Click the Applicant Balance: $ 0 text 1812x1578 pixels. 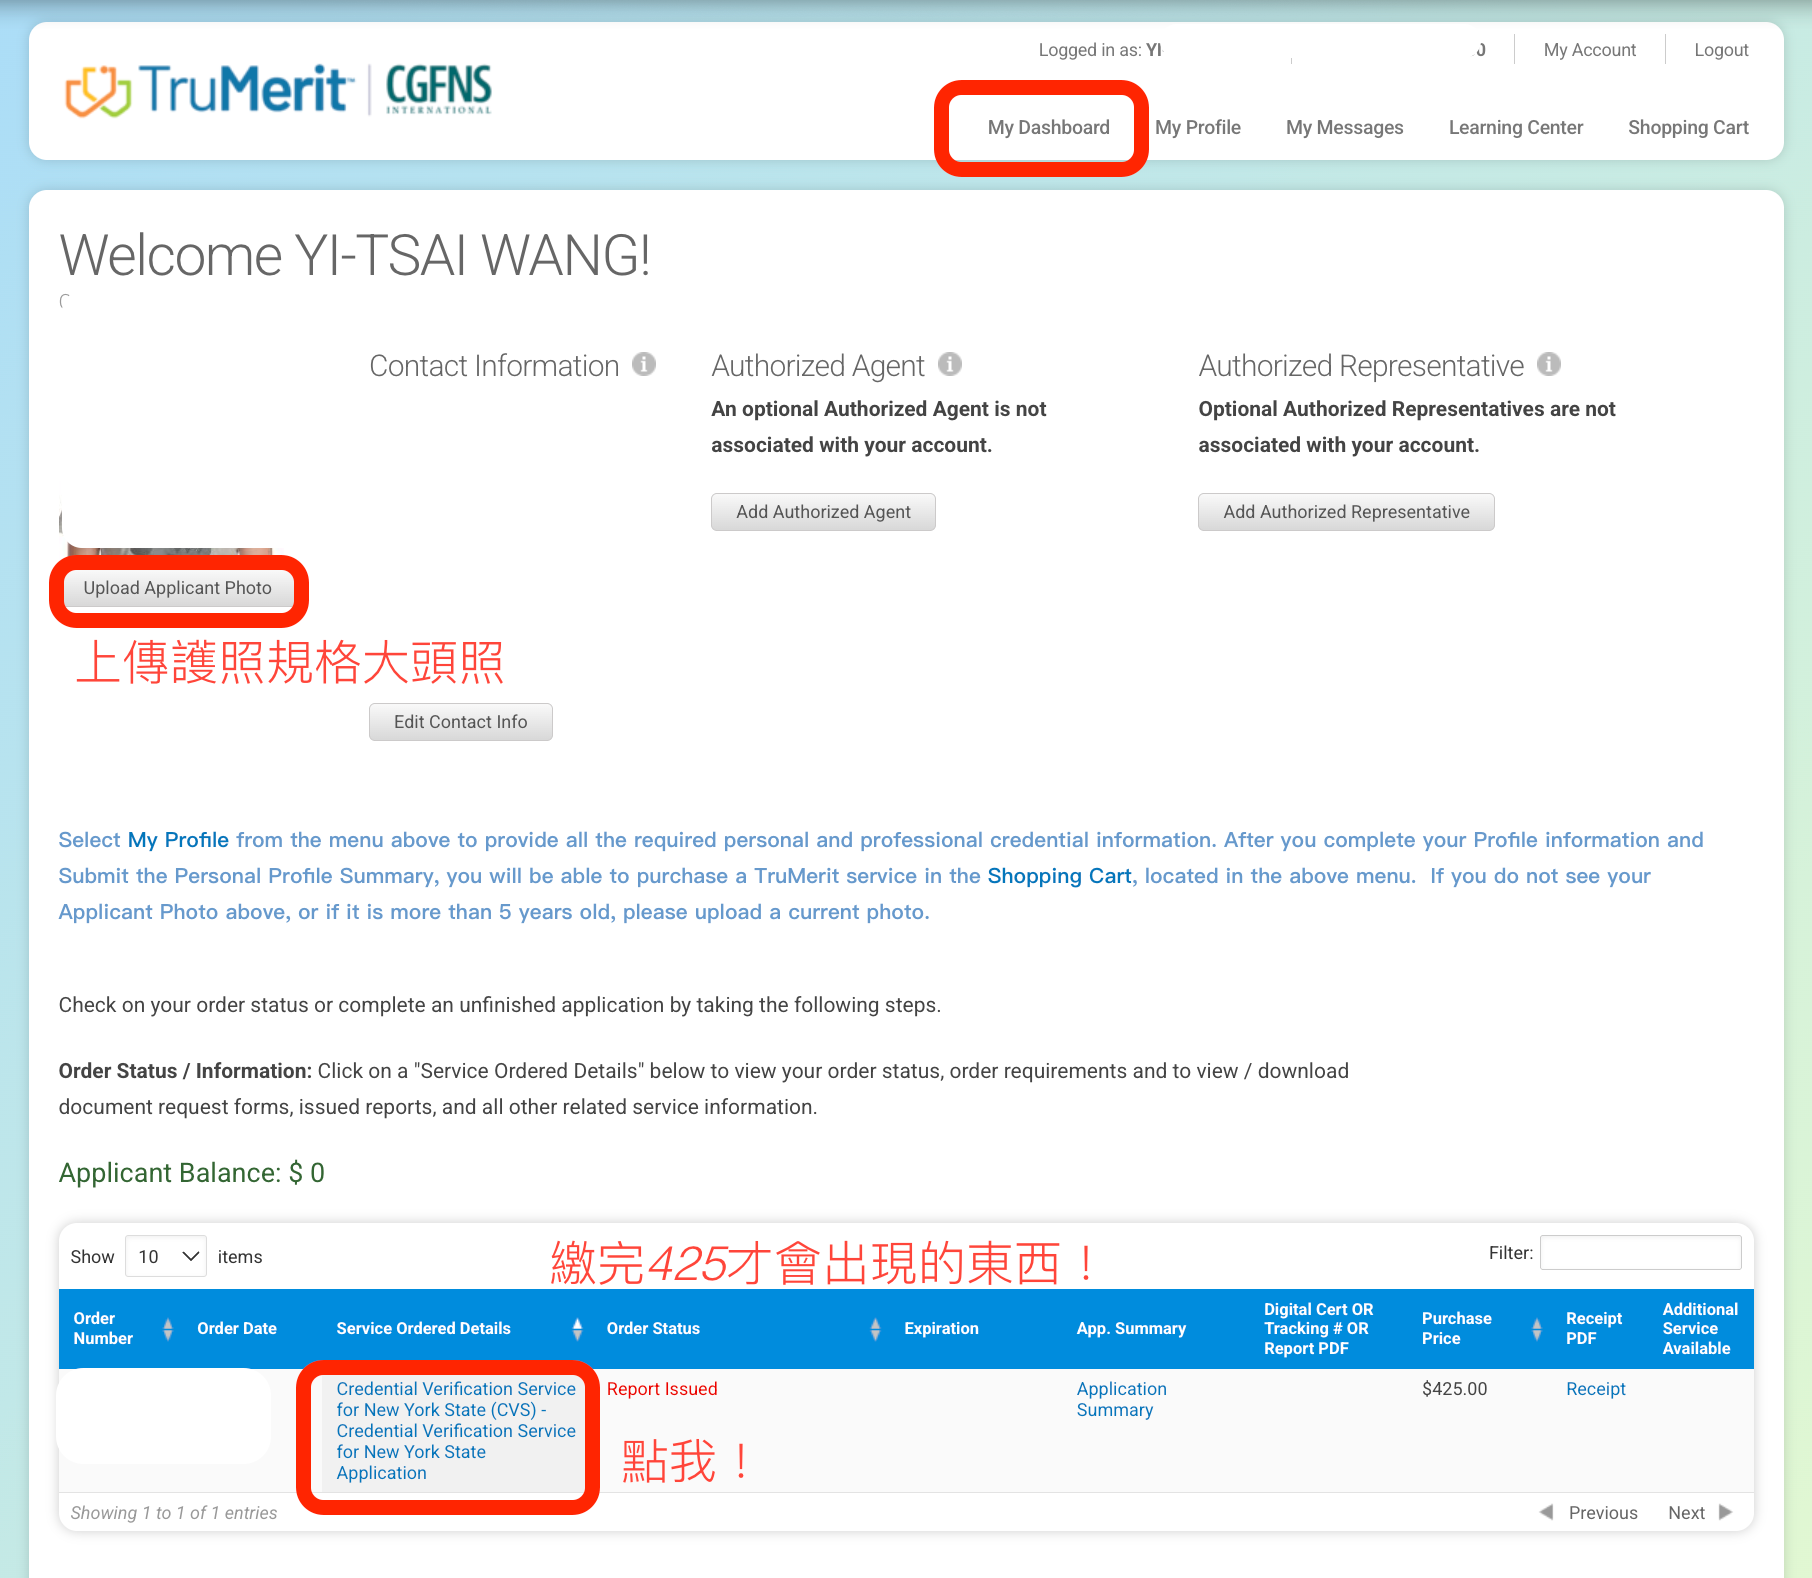point(191,1173)
